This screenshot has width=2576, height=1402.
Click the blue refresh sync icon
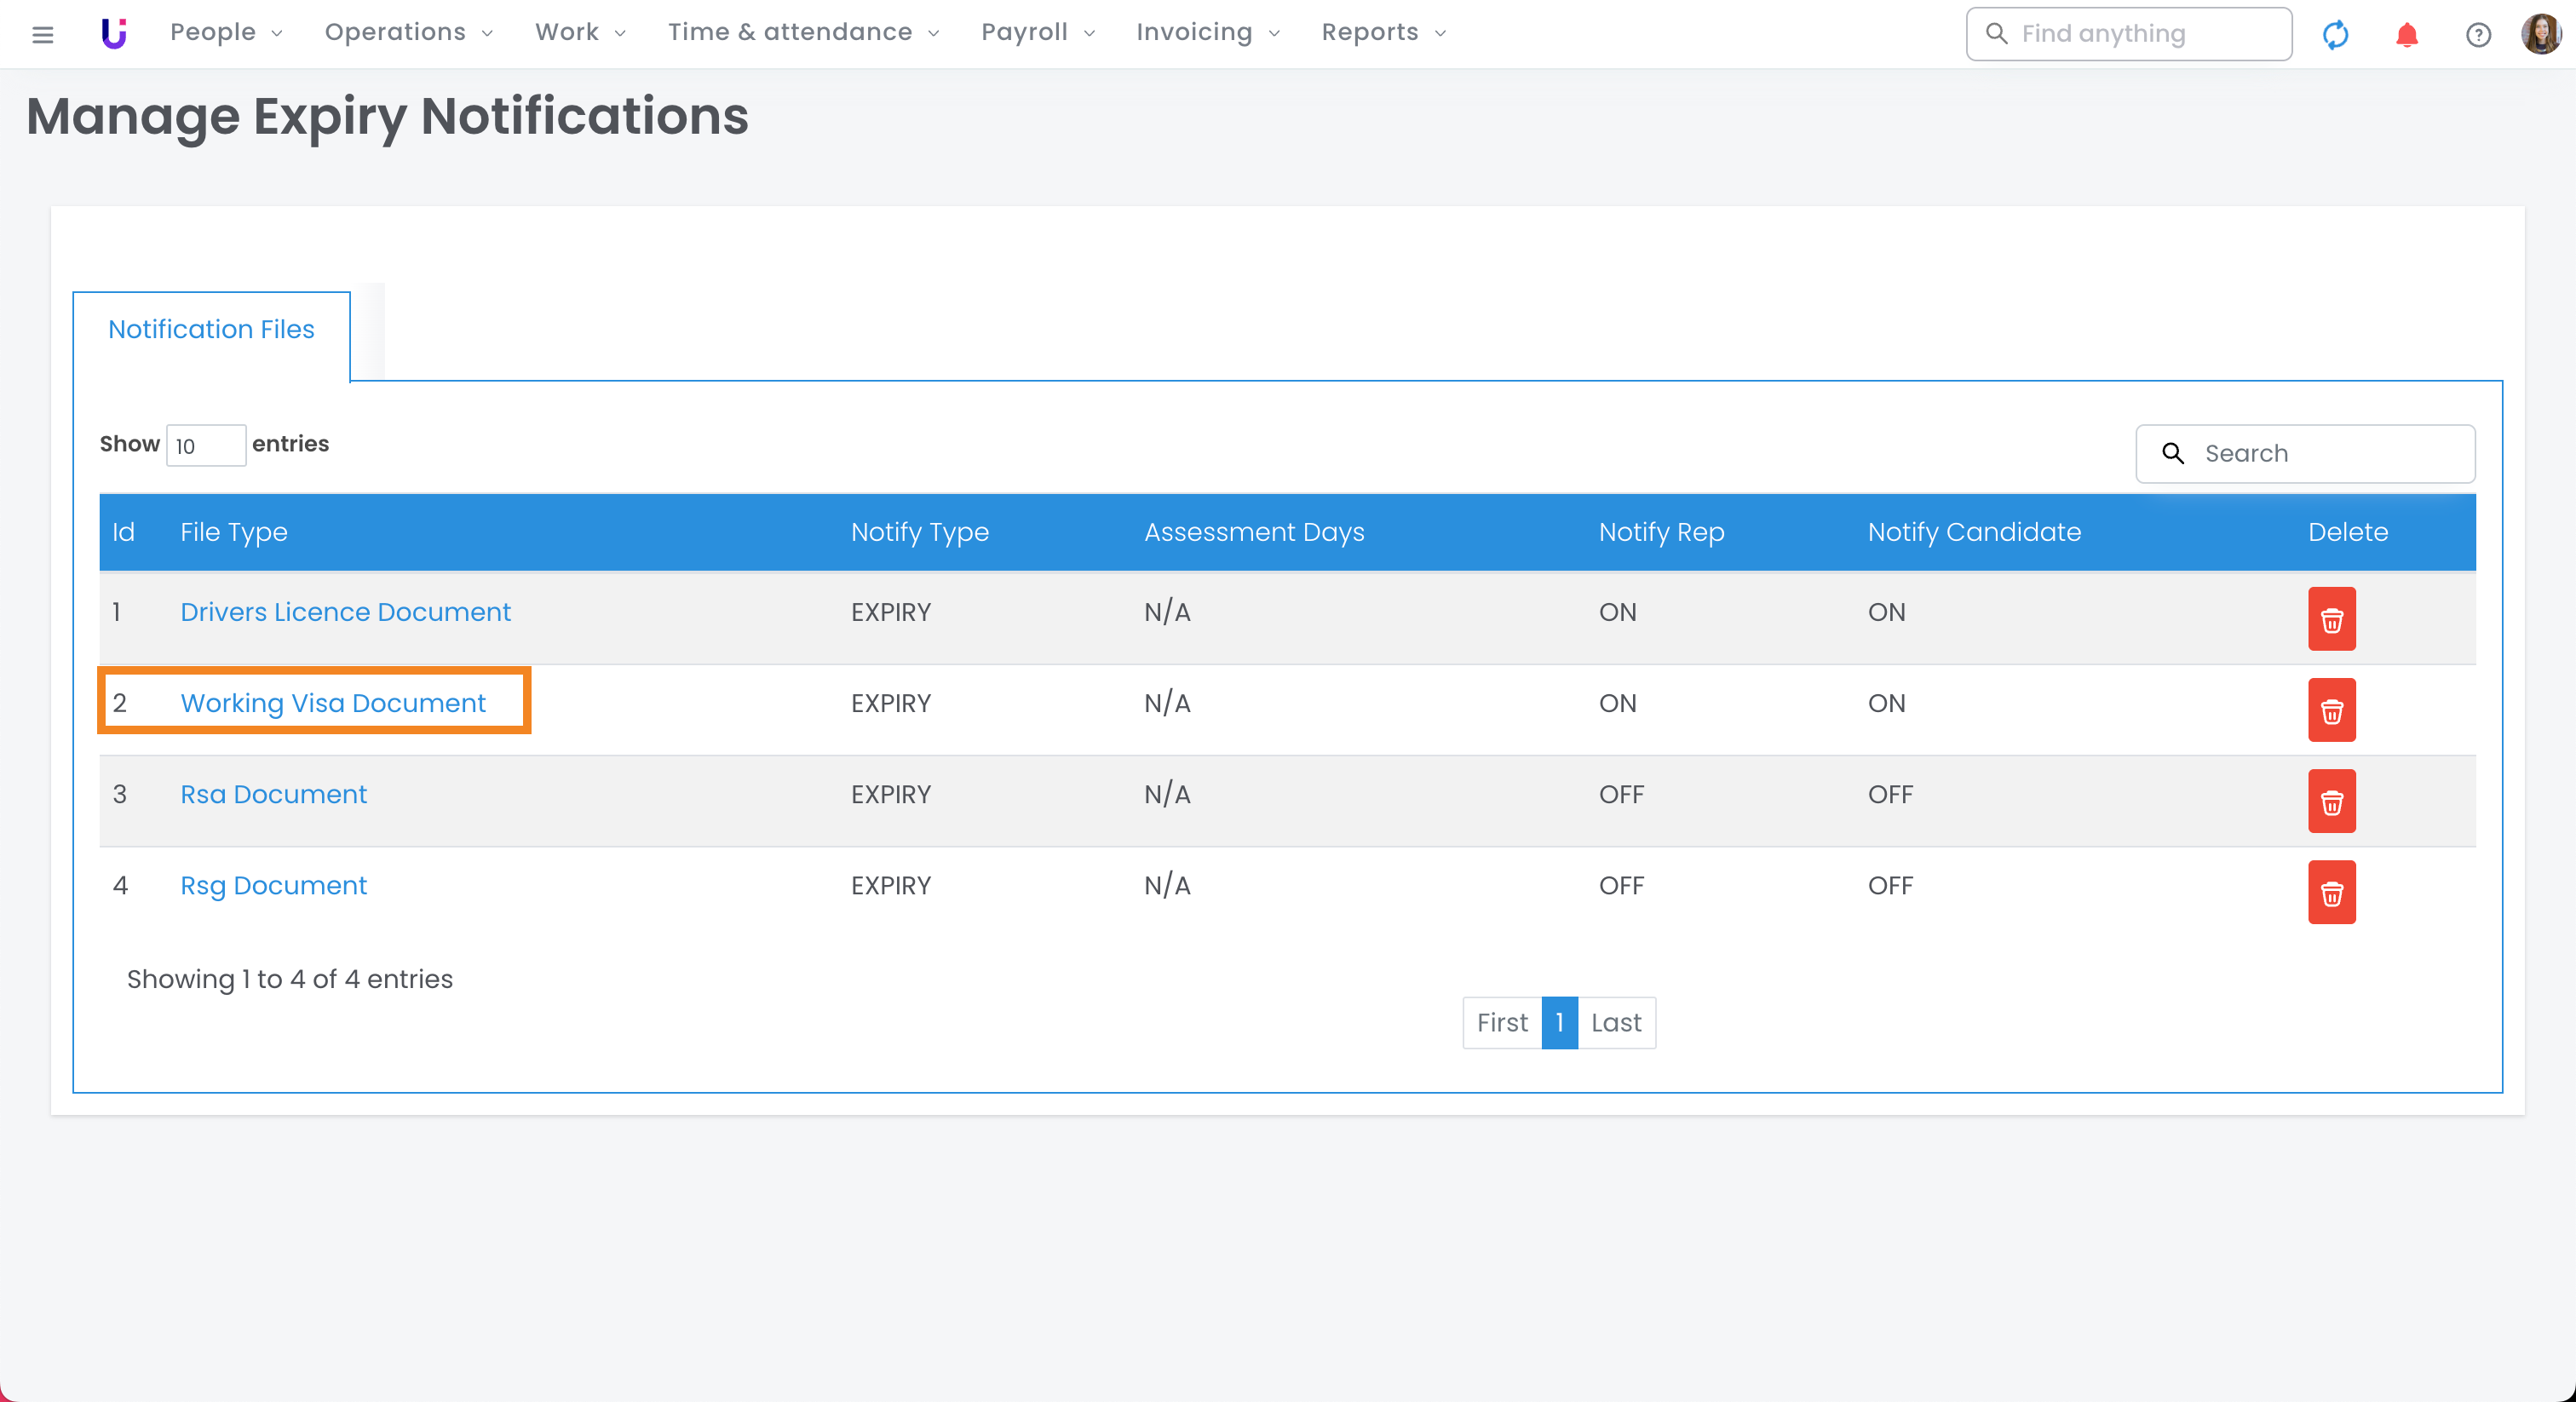(x=2335, y=35)
